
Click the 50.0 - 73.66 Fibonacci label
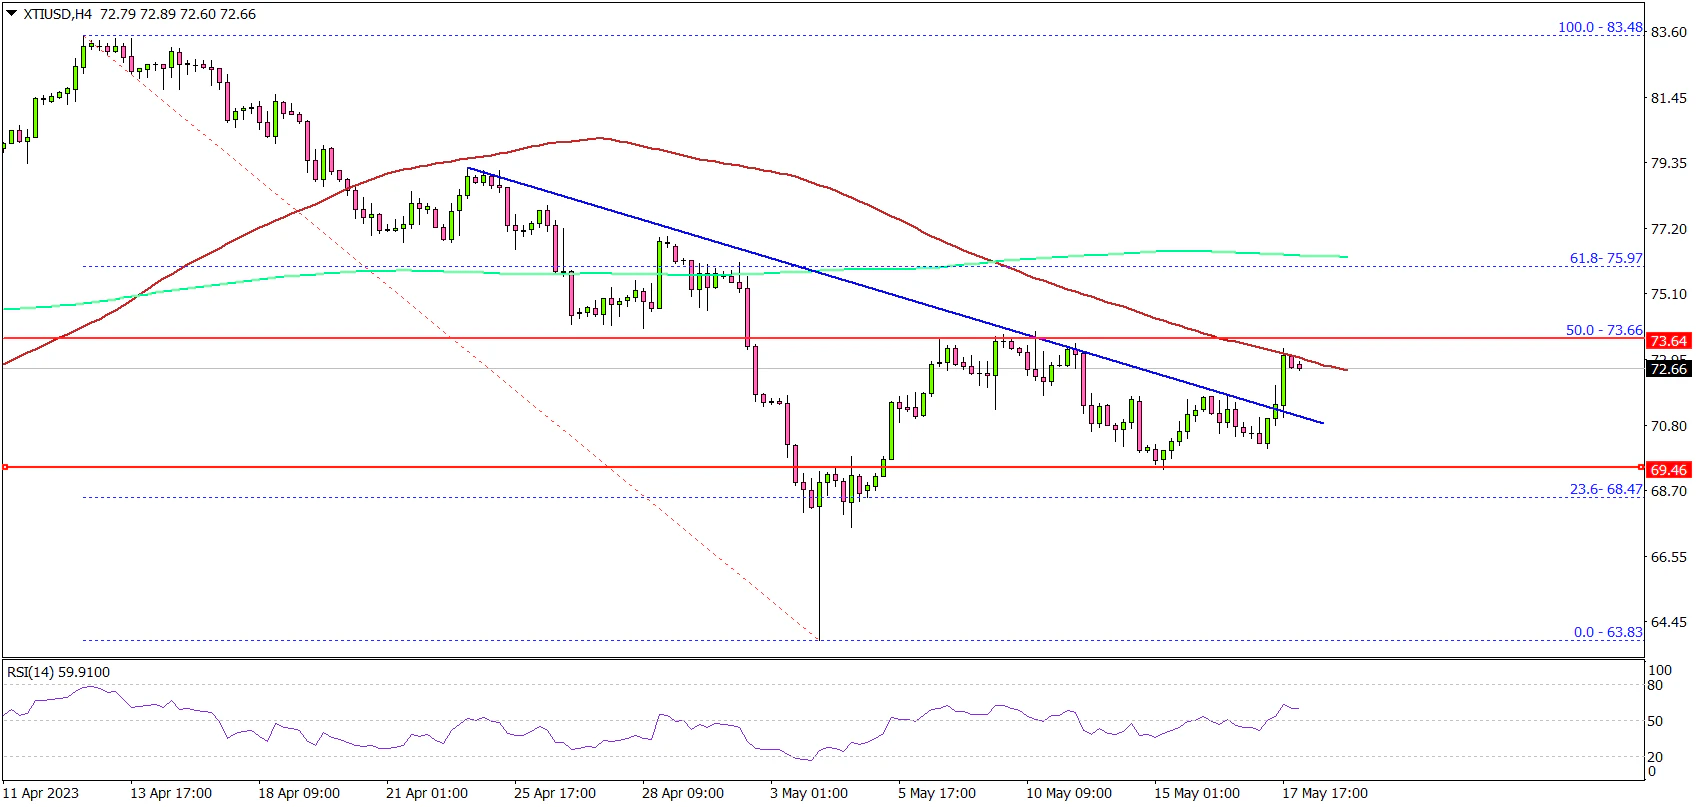pos(1603,330)
